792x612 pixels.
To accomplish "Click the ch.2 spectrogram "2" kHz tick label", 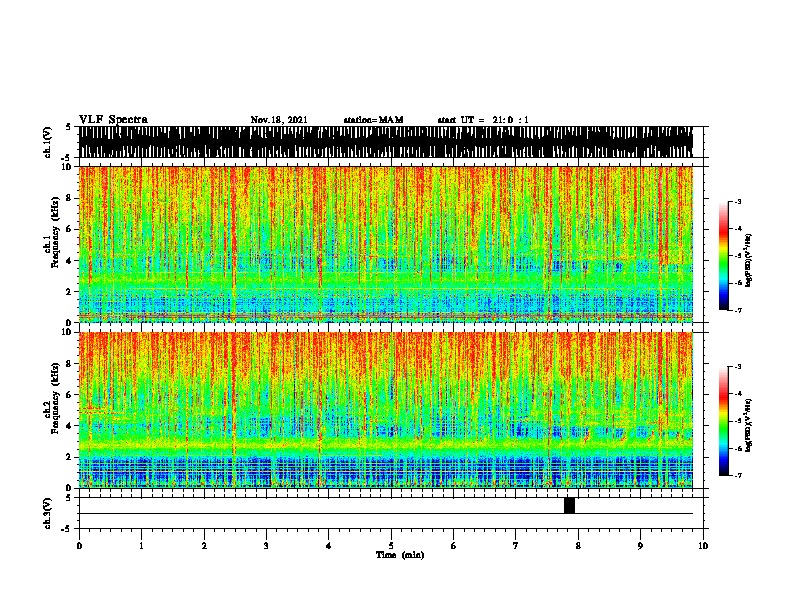I will tap(70, 457).
